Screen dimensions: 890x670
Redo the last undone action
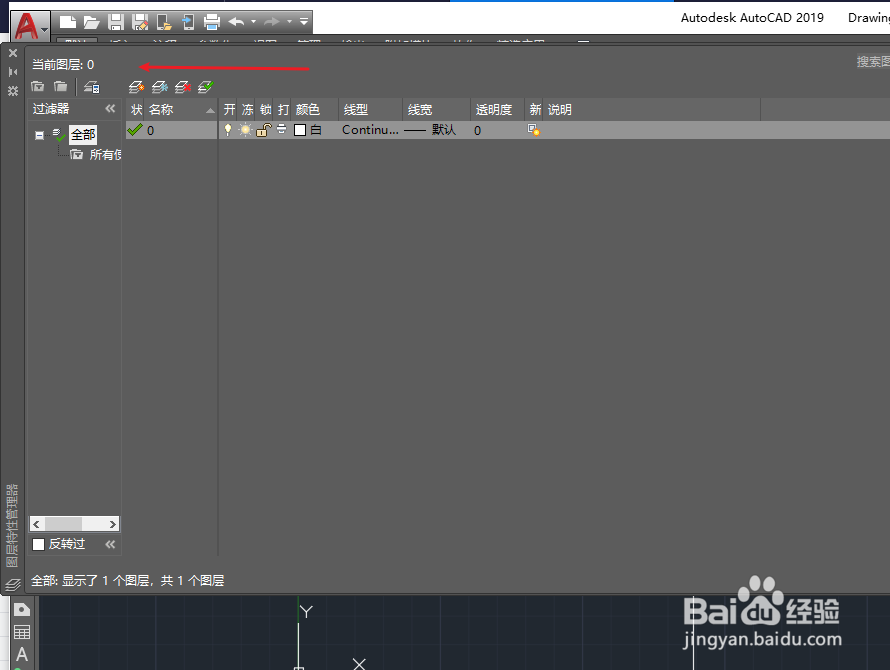coord(272,22)
